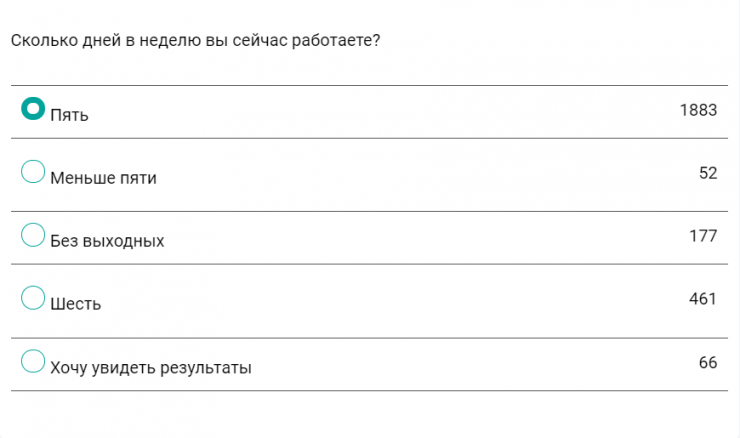Select 'Хочу увидеть результаты' radio button
The image size is (740, 438).
(x=33, y=361)
